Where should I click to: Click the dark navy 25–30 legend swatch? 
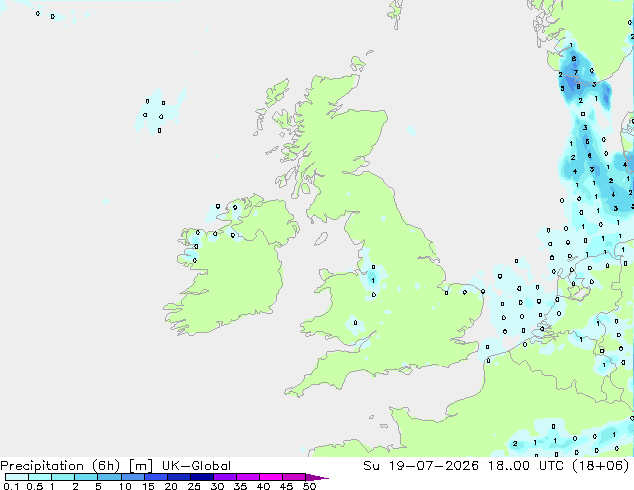202,477
